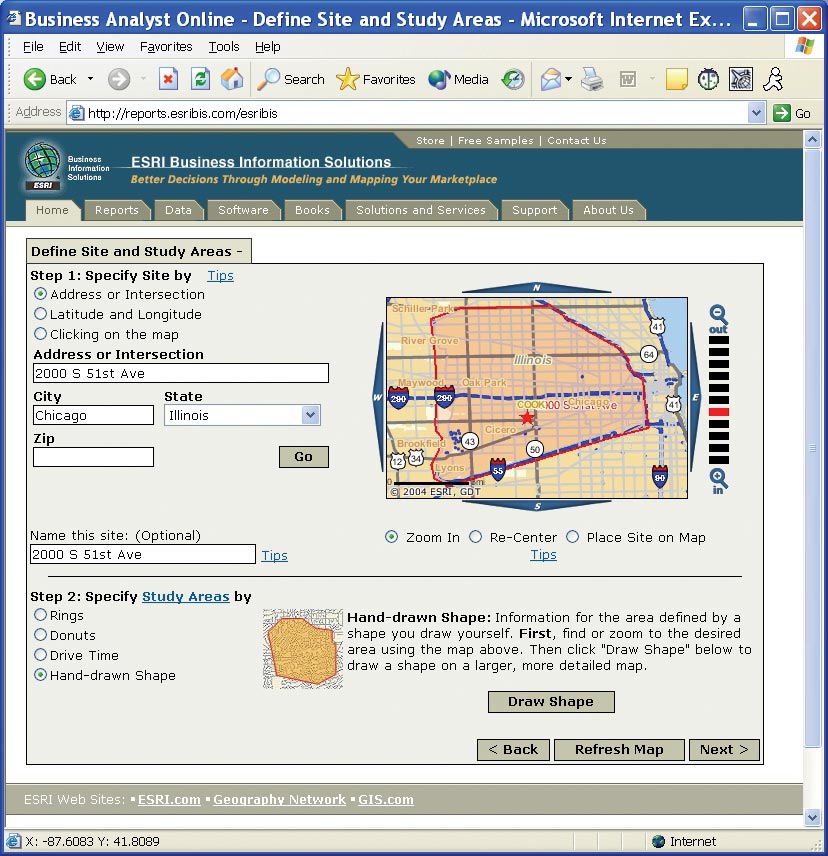Pan the map east arrow
Viewport: 828px width, 856px height.
(695, 397)
